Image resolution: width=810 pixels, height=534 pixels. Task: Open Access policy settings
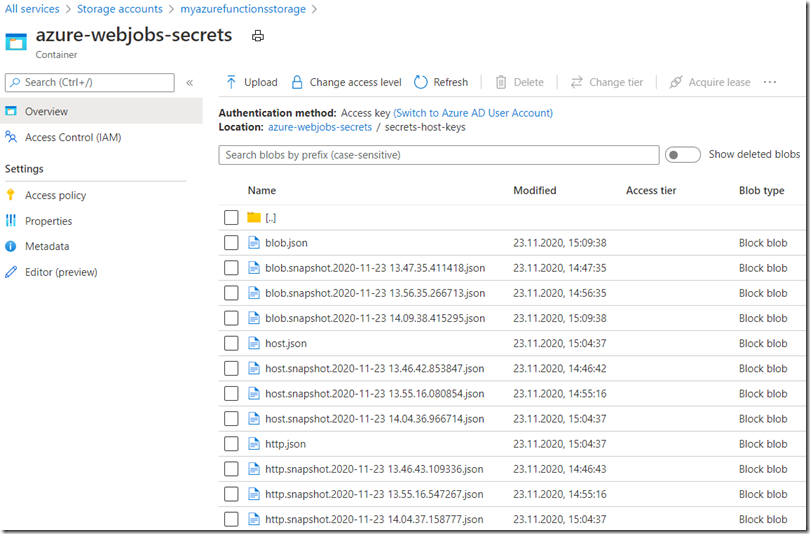click(55, 195)
